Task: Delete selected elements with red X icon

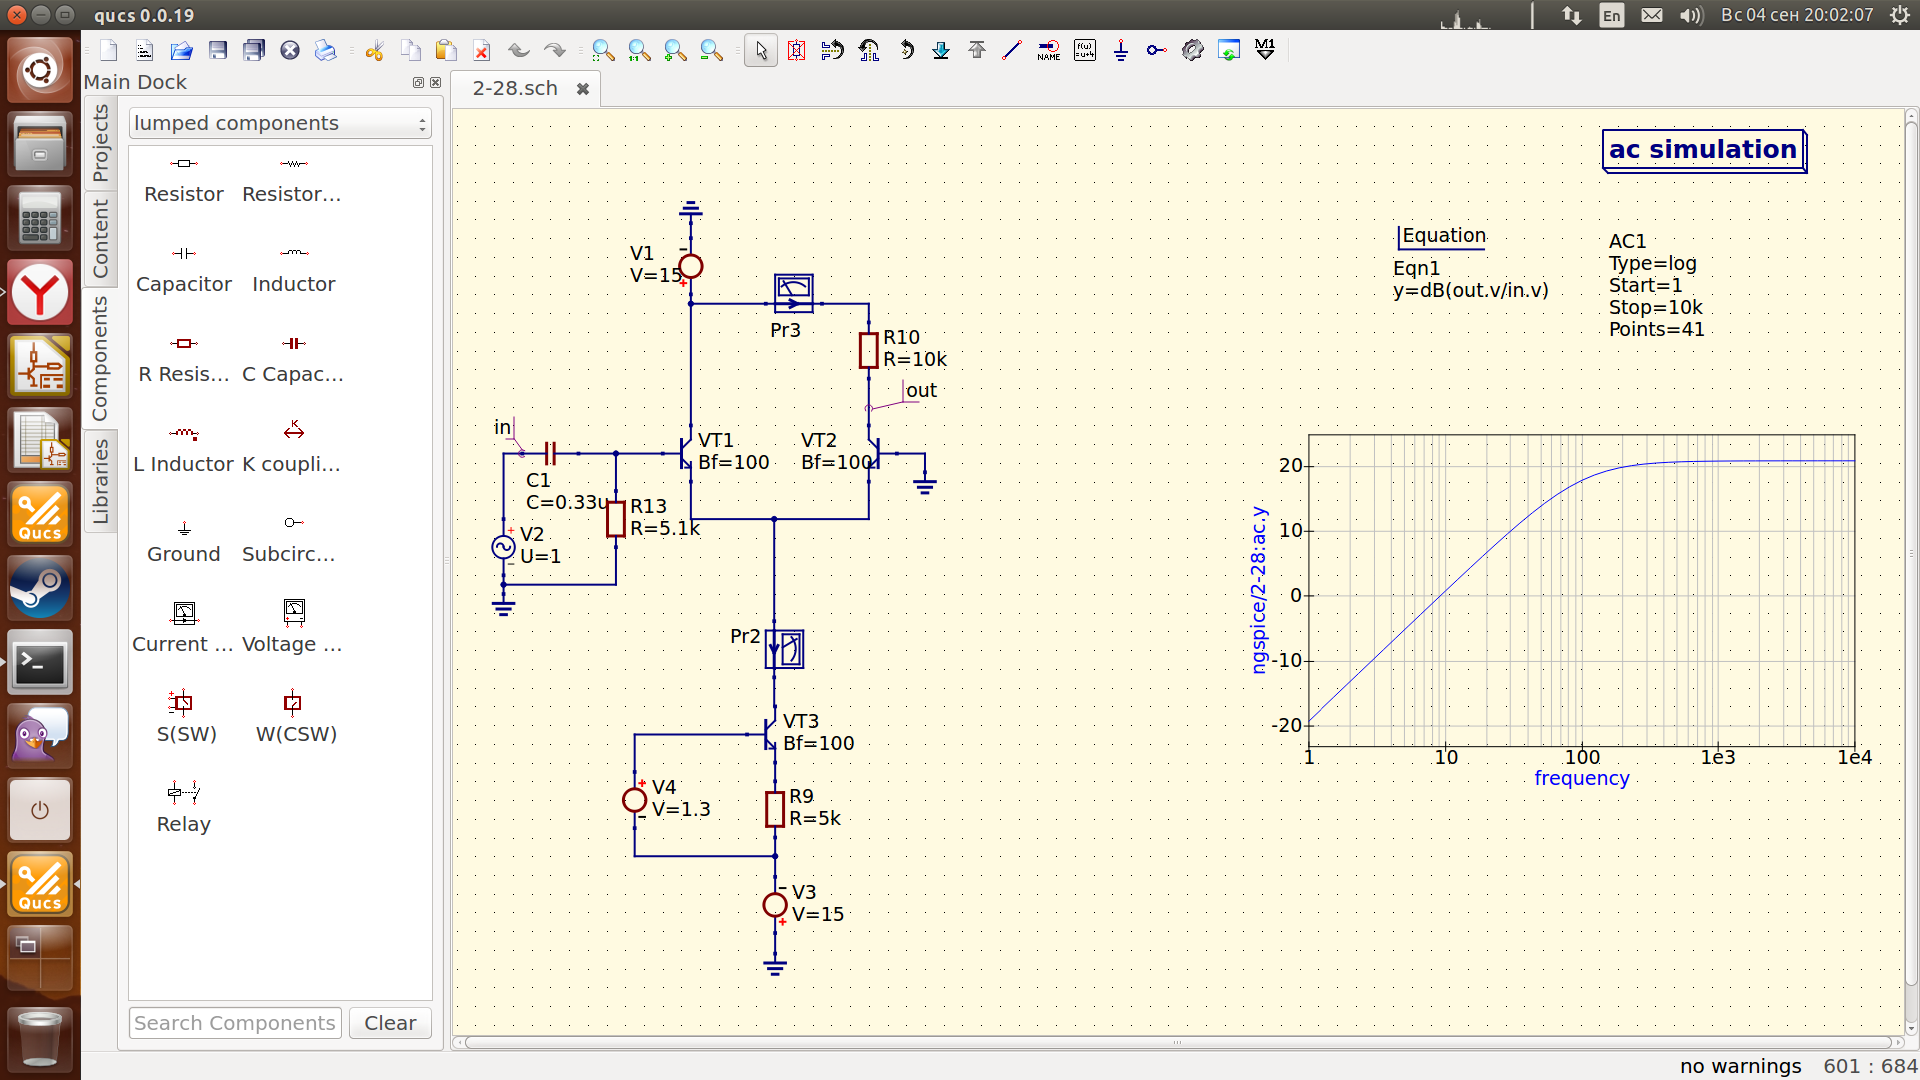Action: tap(482, 50)
